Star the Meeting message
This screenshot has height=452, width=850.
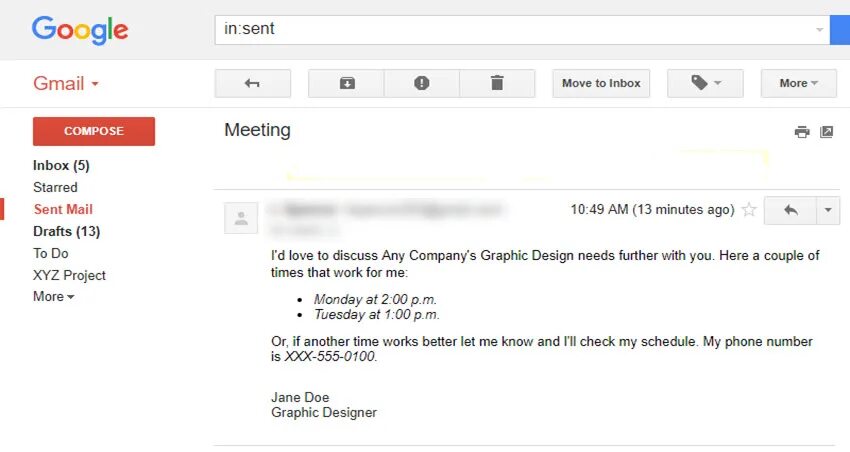click(749, 210)
